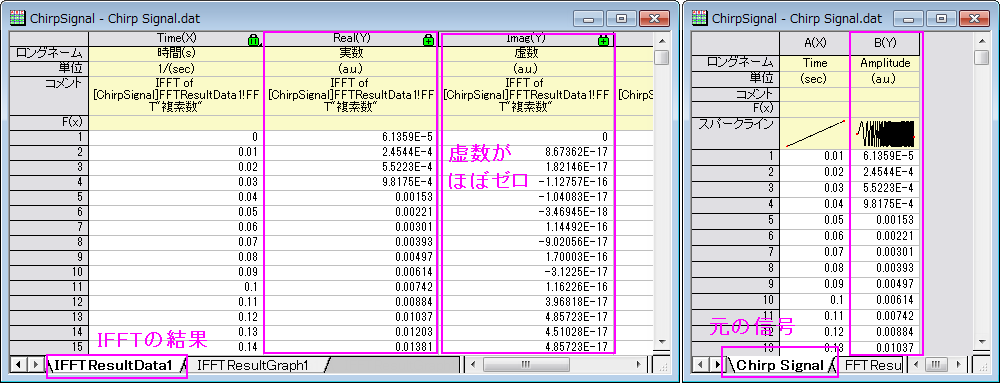Click the 時間(s) long name cell
1000x383 pixels.
point(175,54)
